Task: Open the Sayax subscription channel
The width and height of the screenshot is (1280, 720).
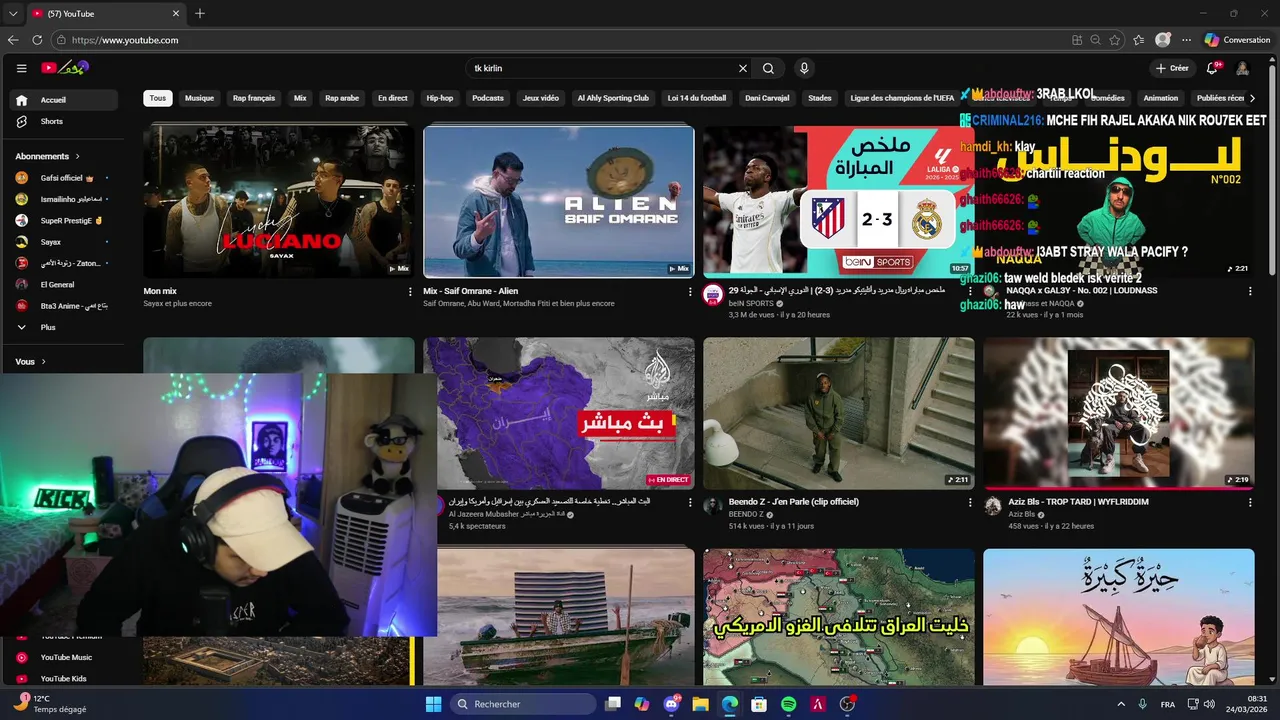Action: (64, 242)
